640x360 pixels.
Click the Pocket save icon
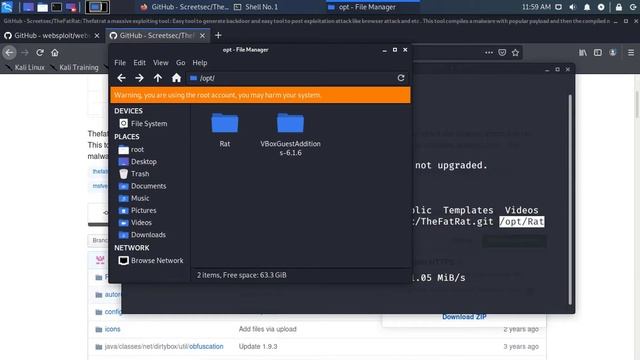(502, 53)
